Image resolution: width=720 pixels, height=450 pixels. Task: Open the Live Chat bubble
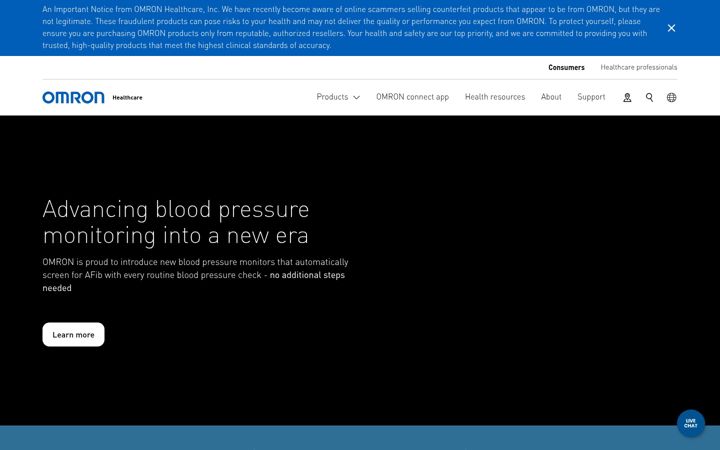coord(691,423)
